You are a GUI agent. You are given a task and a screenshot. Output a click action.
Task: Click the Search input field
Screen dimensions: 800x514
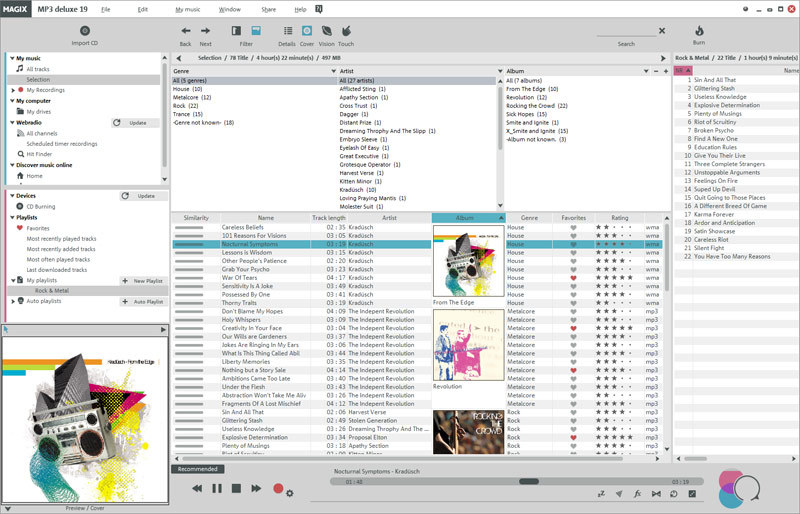pyautogui.click(x=626, y=31)
